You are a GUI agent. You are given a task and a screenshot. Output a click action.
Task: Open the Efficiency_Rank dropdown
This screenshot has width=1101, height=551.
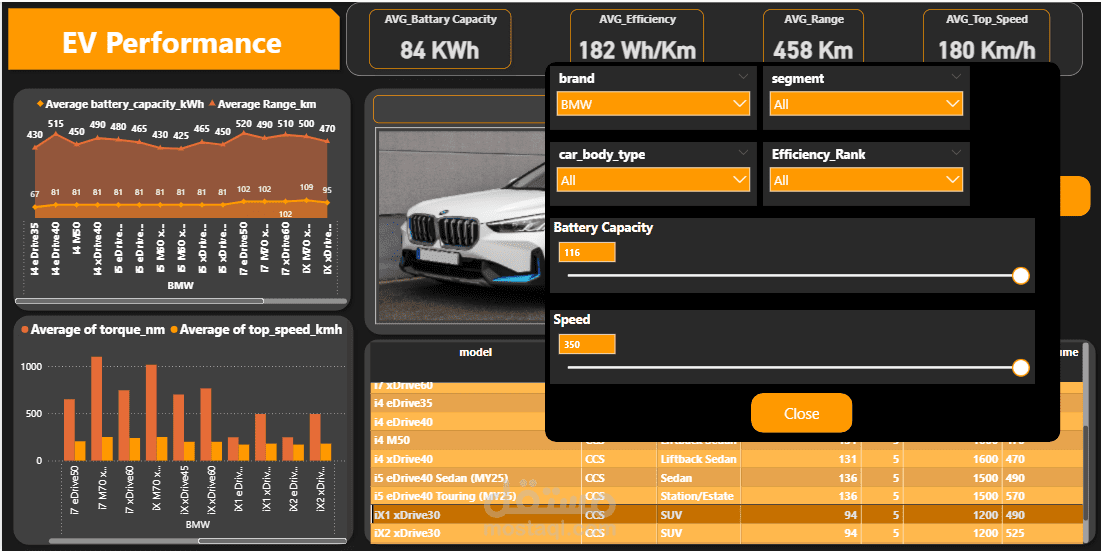[866, 180]
